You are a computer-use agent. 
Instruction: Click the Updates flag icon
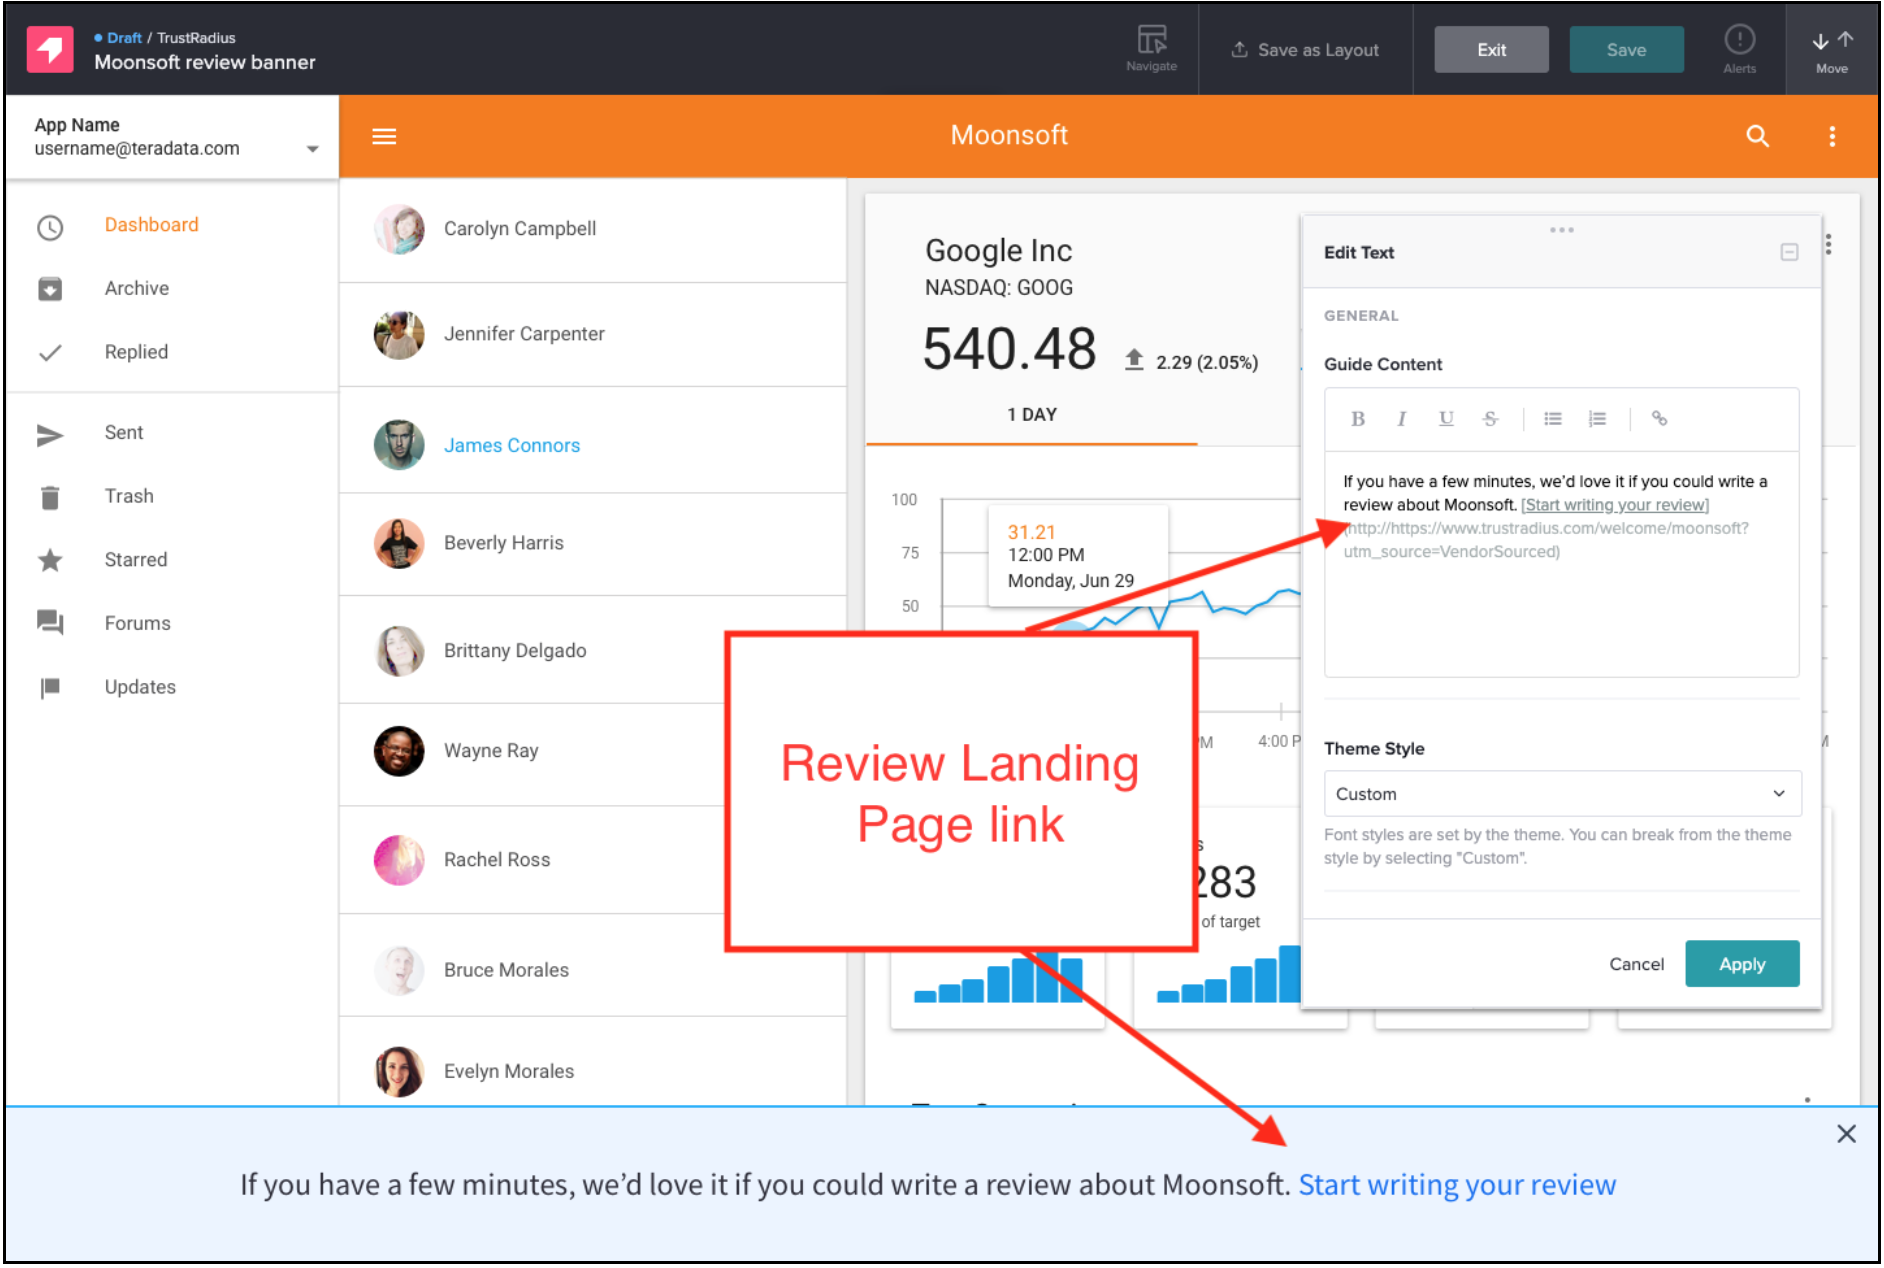(50, 688)
